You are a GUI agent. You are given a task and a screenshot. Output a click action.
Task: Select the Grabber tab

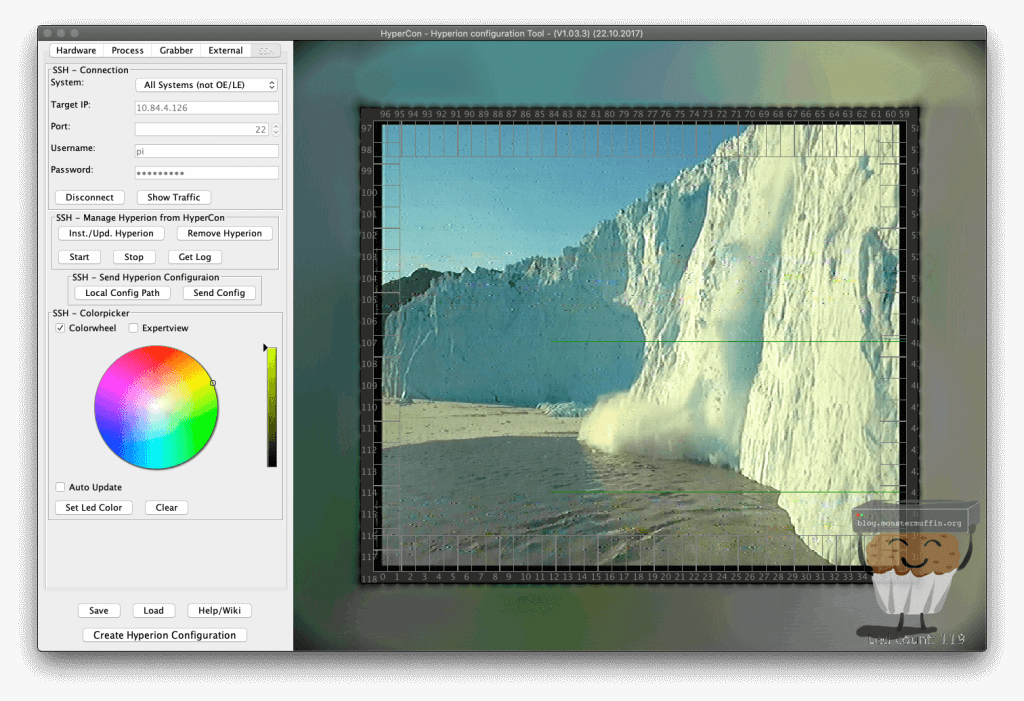(174, 50)
